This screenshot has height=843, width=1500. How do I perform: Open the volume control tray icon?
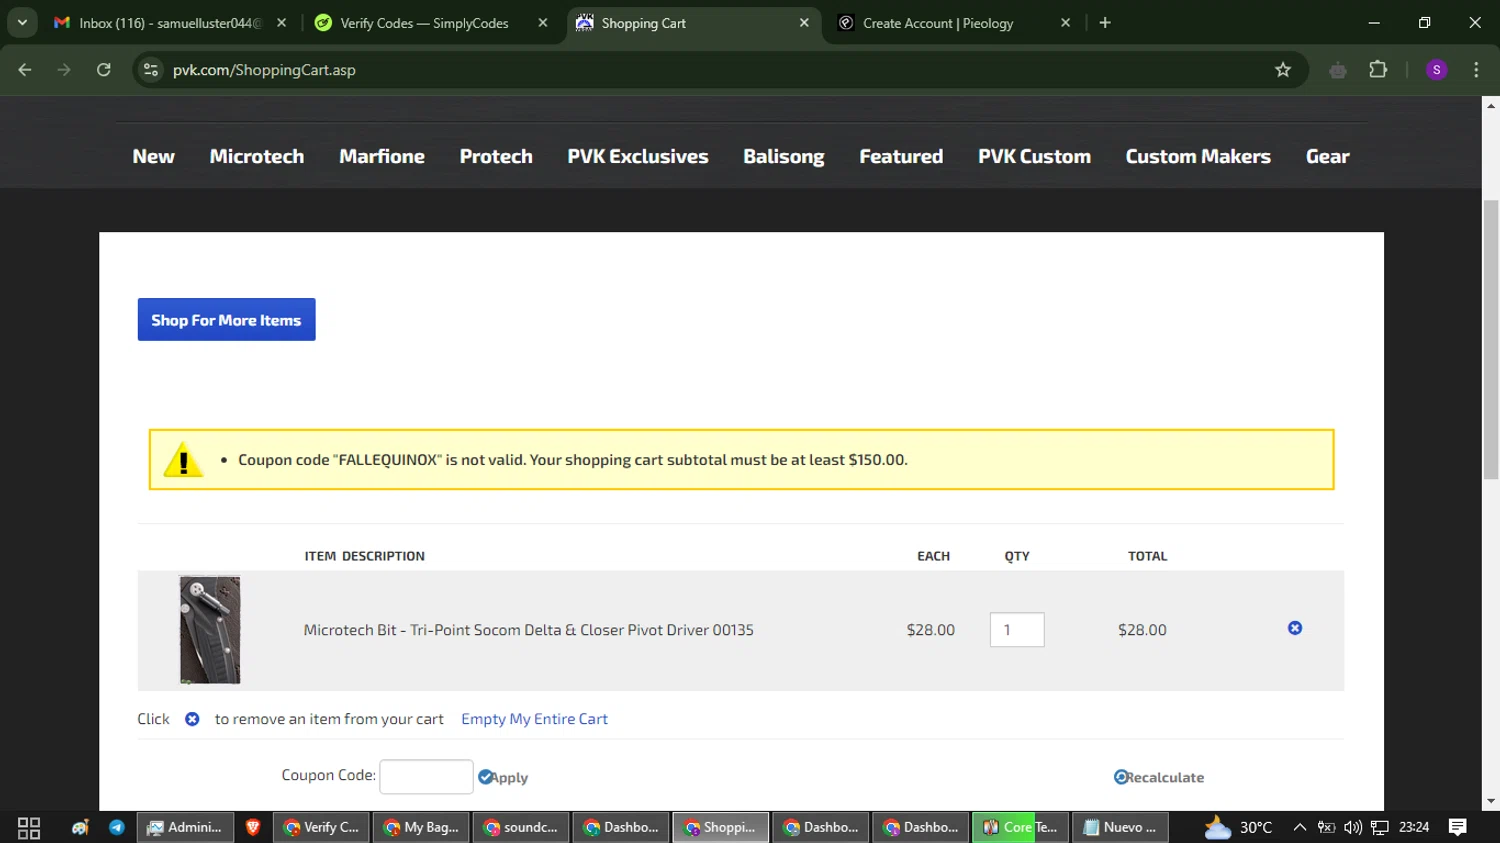(1353, 828)
